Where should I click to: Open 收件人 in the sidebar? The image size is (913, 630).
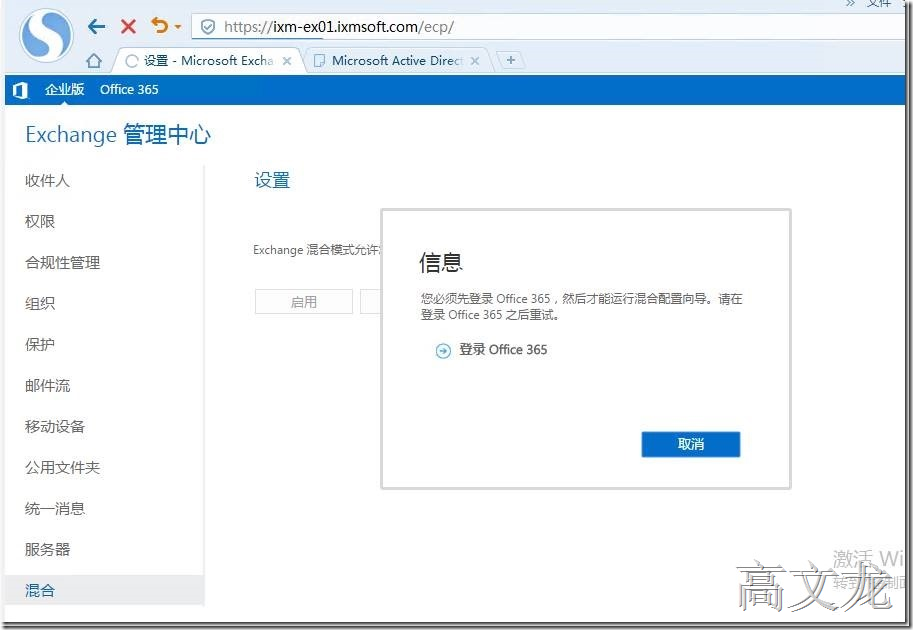point(47,180)
